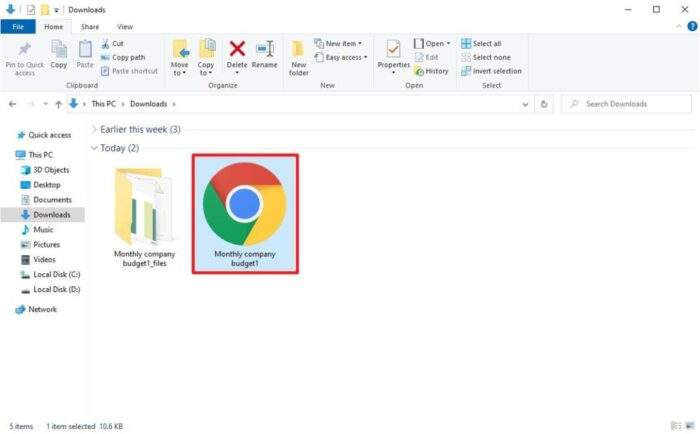Click This PC in address breadcrumb
The width and height of the screenshot is (700, 434).
pyautogui.click(x=104, y=104)
